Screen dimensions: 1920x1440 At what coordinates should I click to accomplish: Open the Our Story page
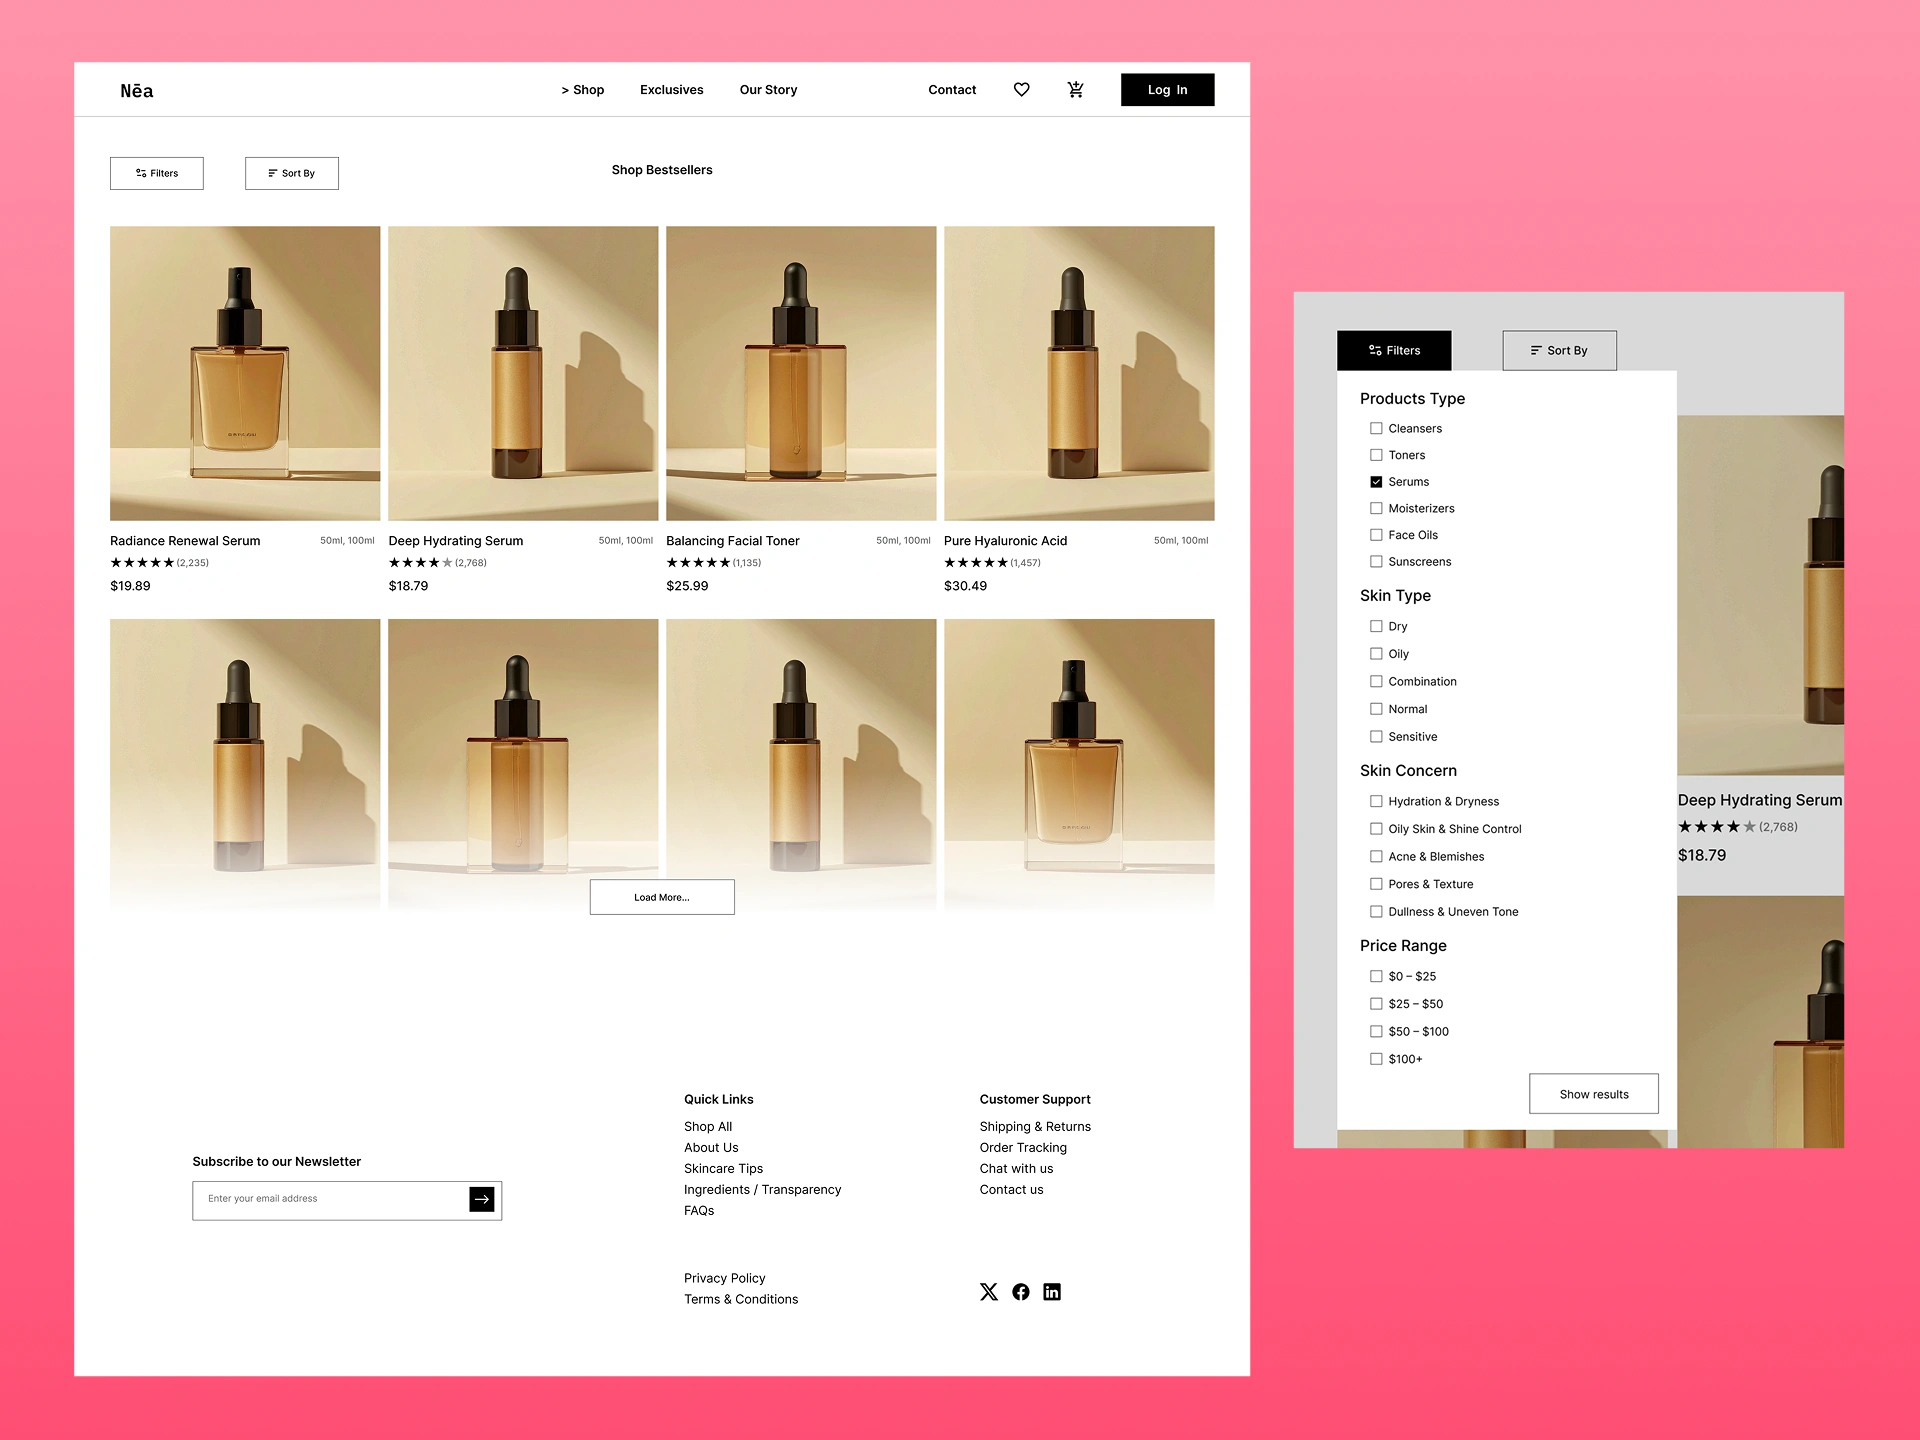pyautogui.click(x=768, y=90)
